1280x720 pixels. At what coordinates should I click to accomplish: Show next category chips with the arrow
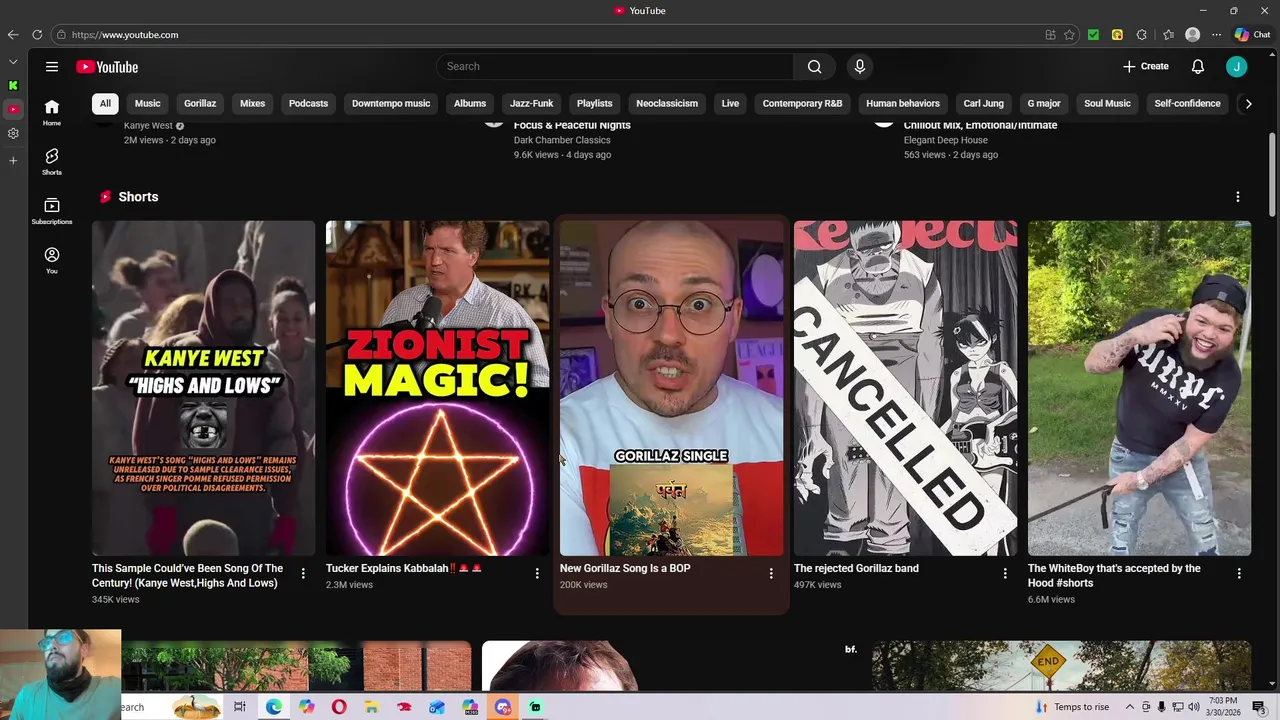(x=1248, y=103)
